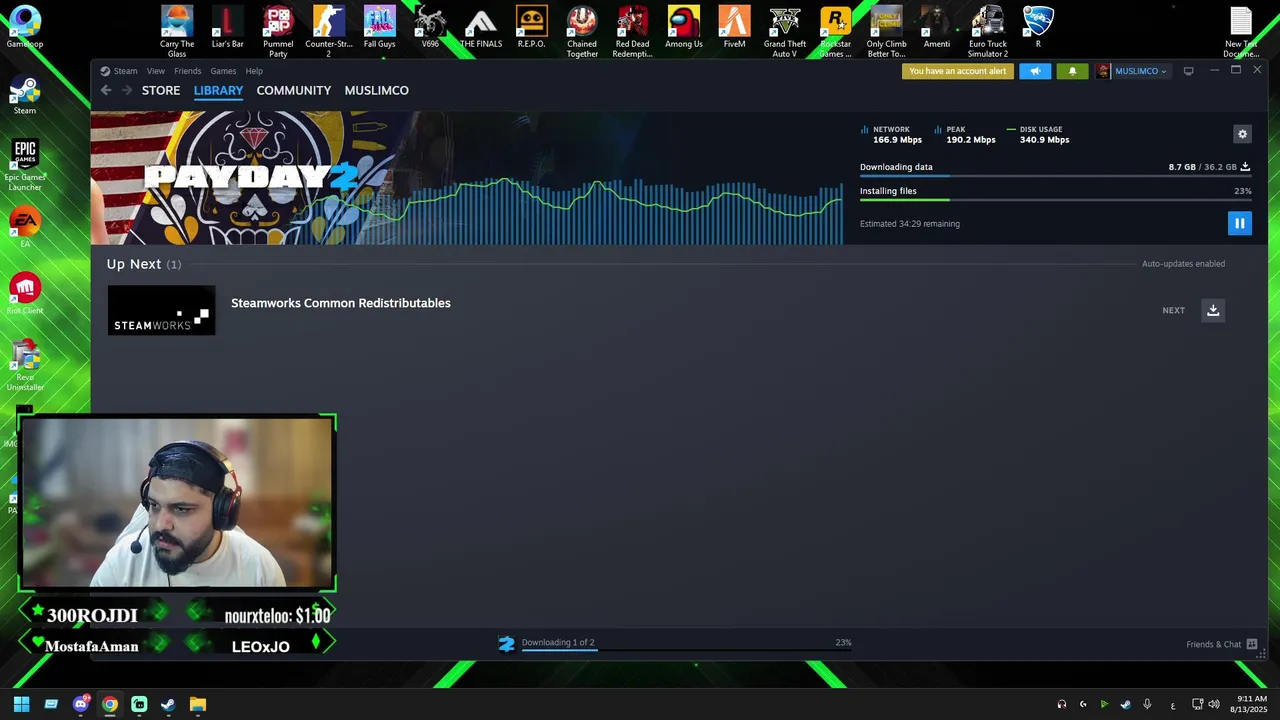1280x720 pixels.
Task: Open the notifications bell
Action: tap(1072, 71)
